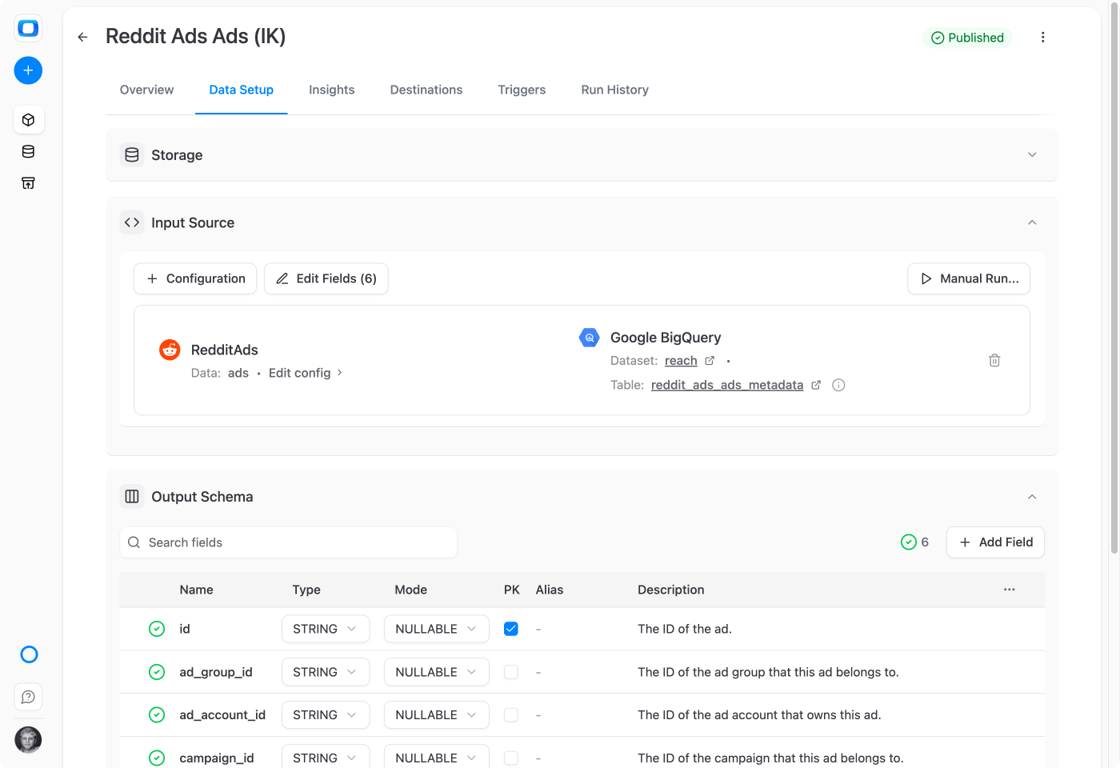The height and width of the screenshot is (768, 1120).
Task: Open the reddit_ads_ads_metadata table link
Action: [727, 385]
